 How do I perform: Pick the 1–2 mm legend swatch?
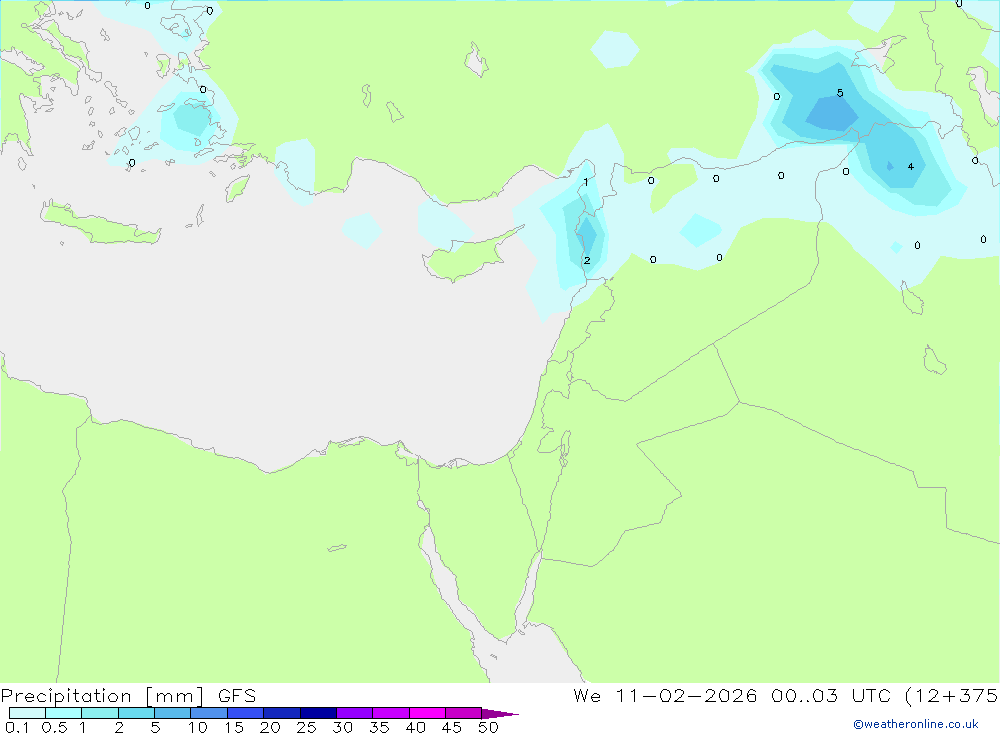click(100, 713)
